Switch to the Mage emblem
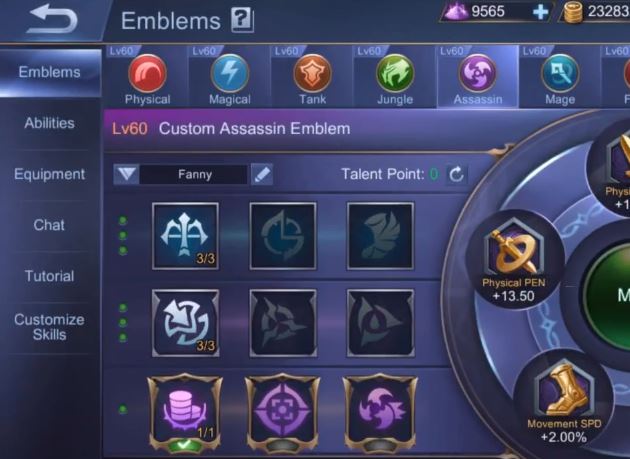The image size is (630, 459). (x=560, y=74)
